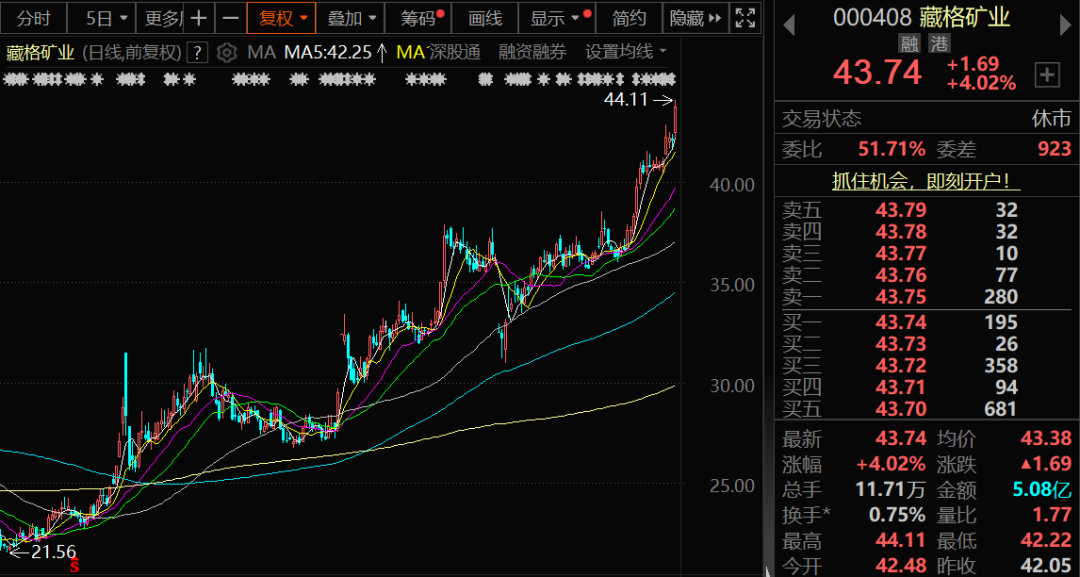Screen dimensions: 1080x577
Task: Add stock to watchlist with plus box
Action: pos(1047,74)
